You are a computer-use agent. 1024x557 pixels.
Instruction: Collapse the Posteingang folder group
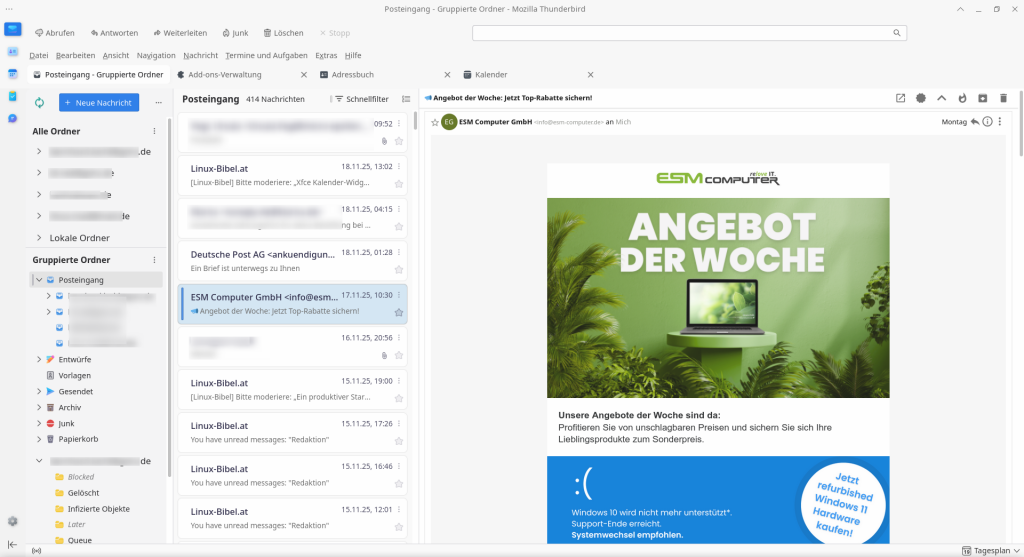point(38,280)
